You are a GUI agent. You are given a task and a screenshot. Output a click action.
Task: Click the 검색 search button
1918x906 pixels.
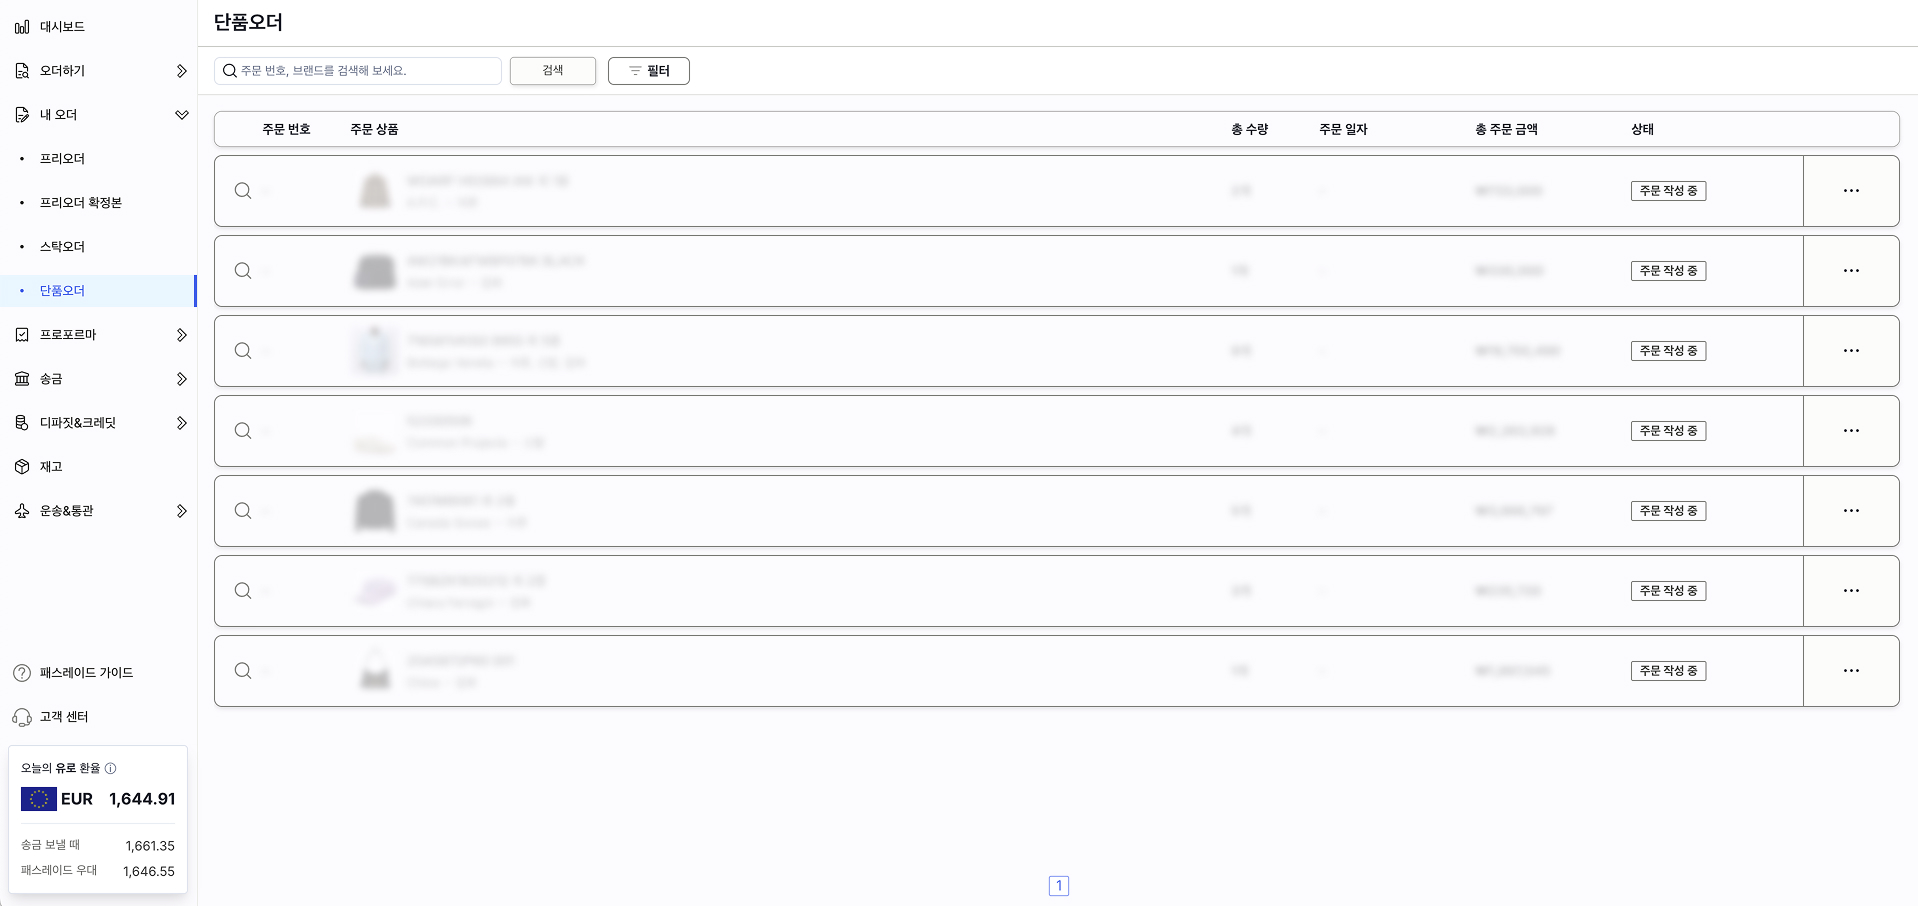pos(552,71)
